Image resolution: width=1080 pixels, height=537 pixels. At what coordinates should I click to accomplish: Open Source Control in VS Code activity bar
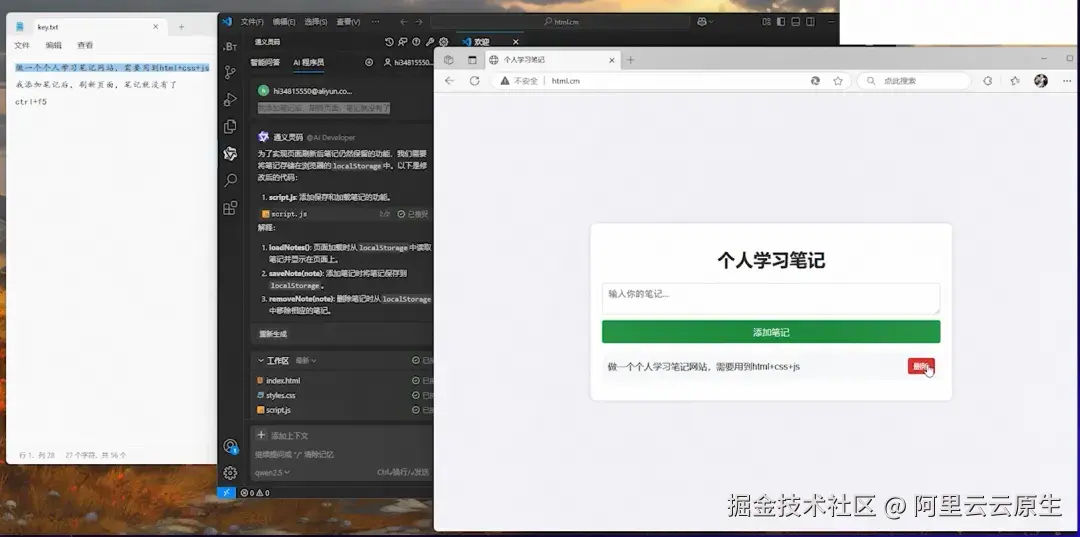click(230, 72)
